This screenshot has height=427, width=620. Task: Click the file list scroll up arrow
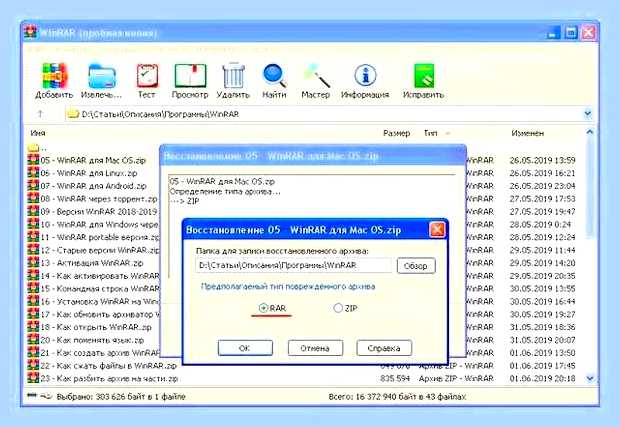590,132
